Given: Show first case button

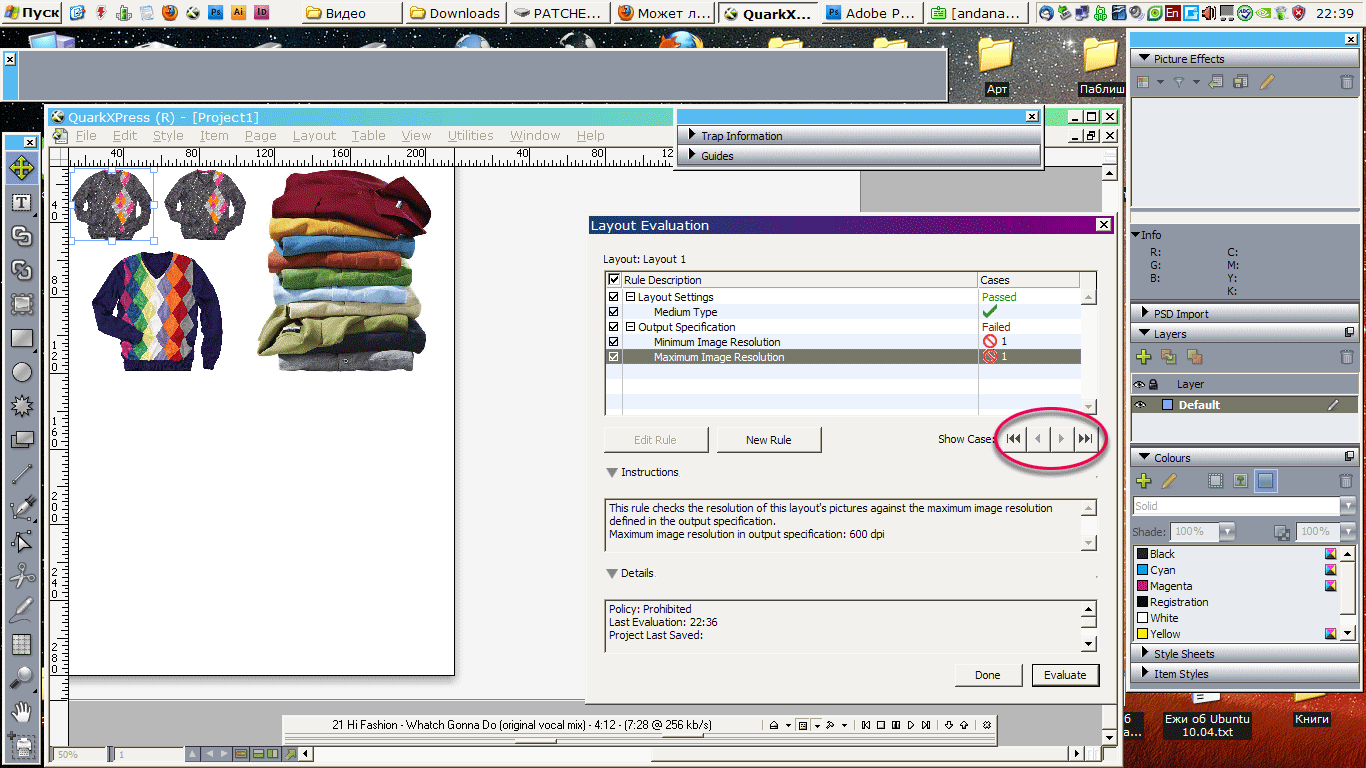Looking at the screenshot, I should tap(1014, 438).
